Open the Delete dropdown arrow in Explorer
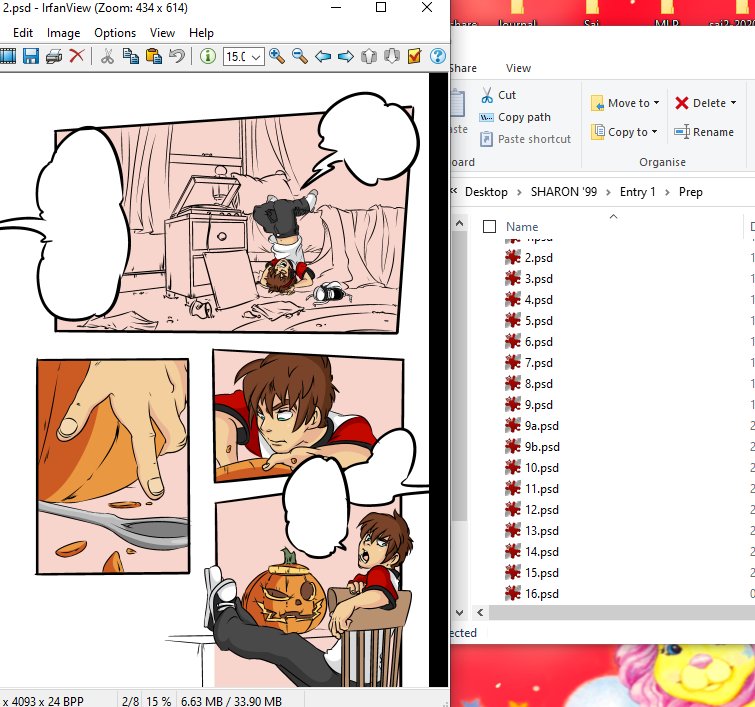 coord(733,103)
